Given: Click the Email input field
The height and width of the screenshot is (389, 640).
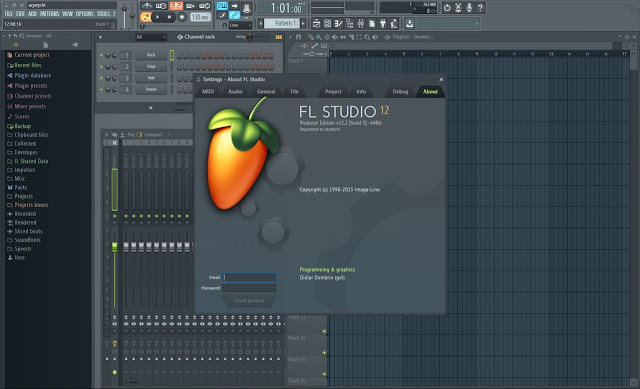Looking at the screenshot, I should (249, 278).
